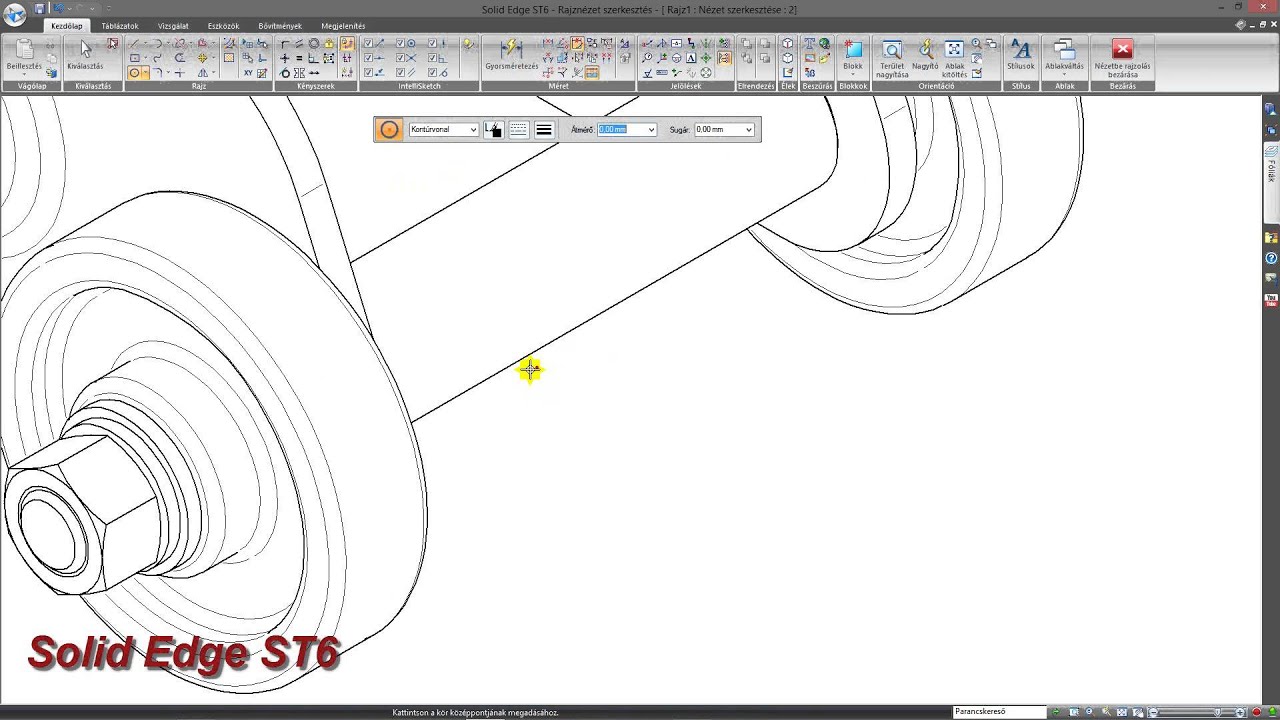This screenshot has height=720, width=1280.
Task: Open the Átmérő diameter value dropdown
Action: [x=651, y=130]
